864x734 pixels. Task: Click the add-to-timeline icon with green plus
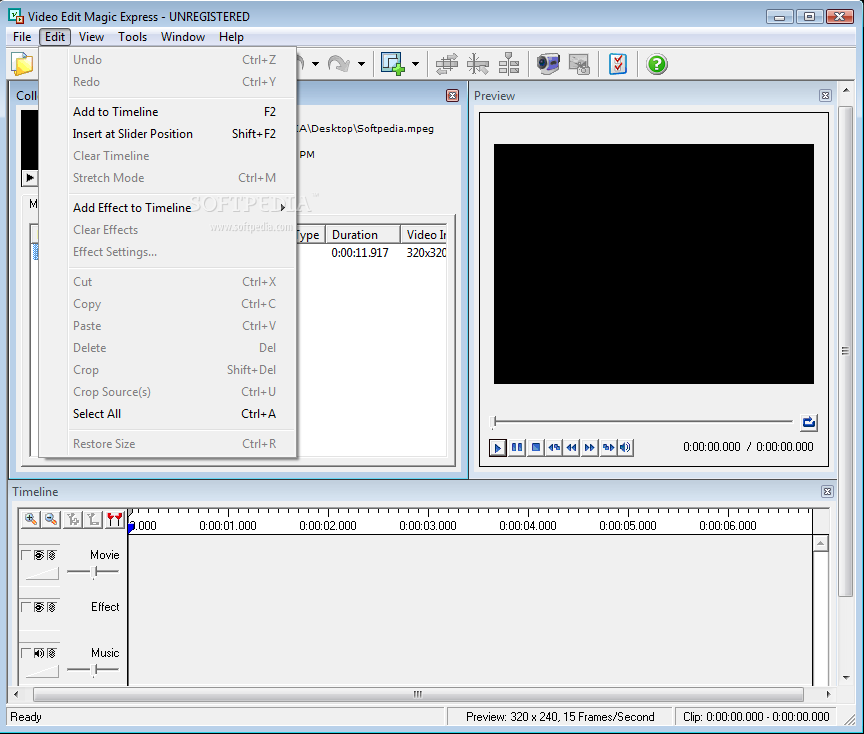click(393, 64)
